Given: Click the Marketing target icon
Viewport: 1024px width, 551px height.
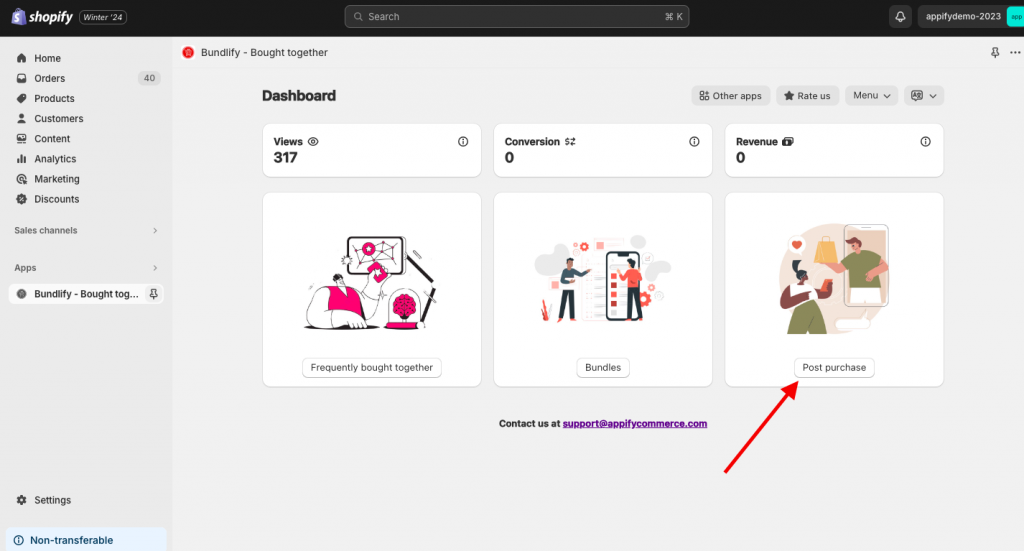Looking at the screenshot, I should click(x=22, y=179).
